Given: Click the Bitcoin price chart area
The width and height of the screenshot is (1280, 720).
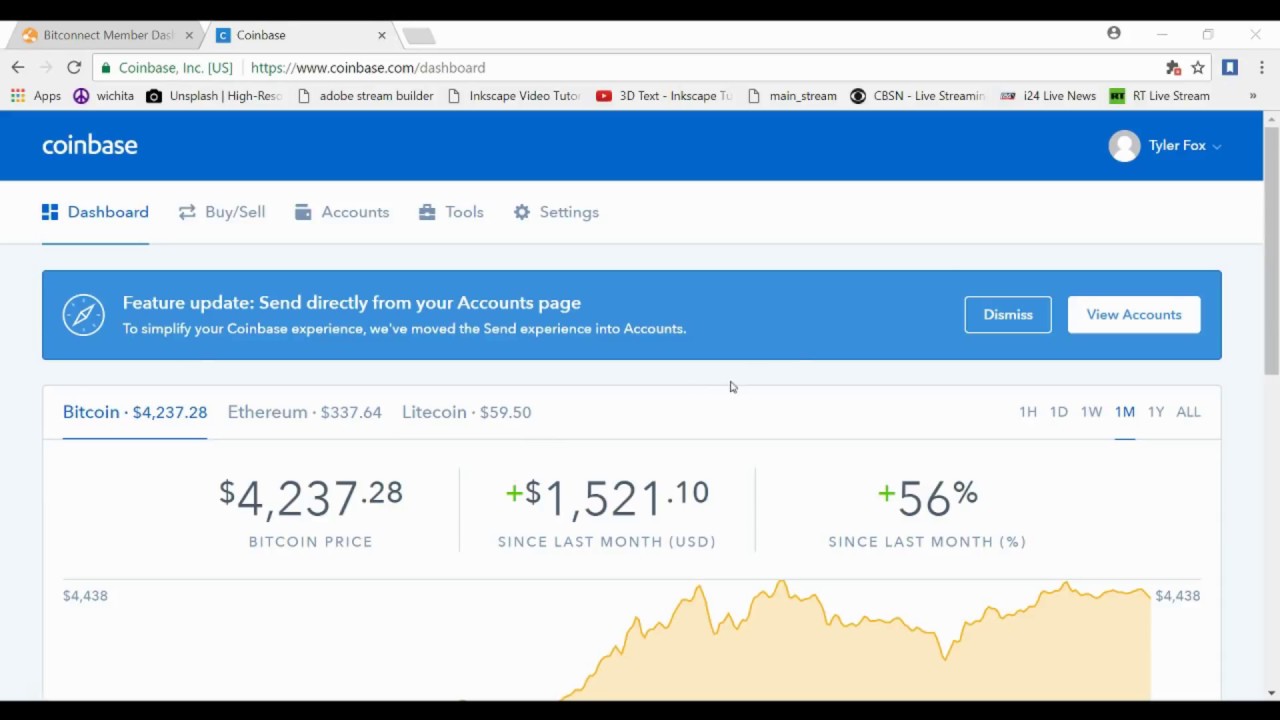Looking at the screenshot, I should [x=632, y=640].
